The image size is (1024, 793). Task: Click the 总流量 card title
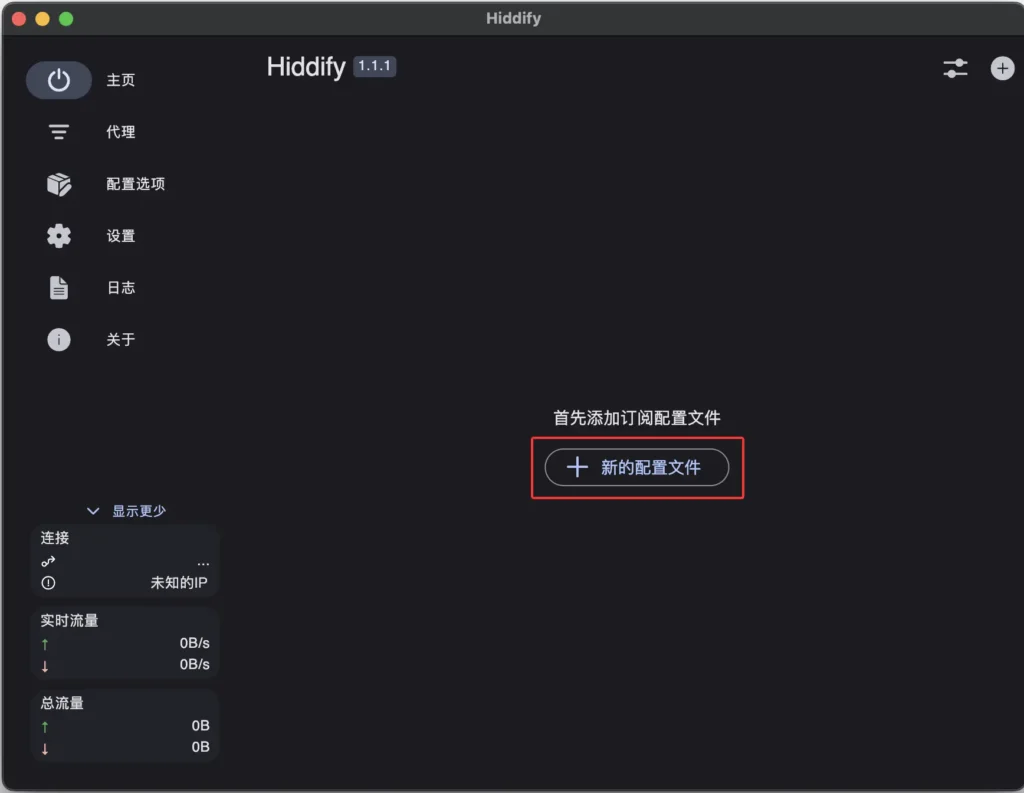click(62, 703)
